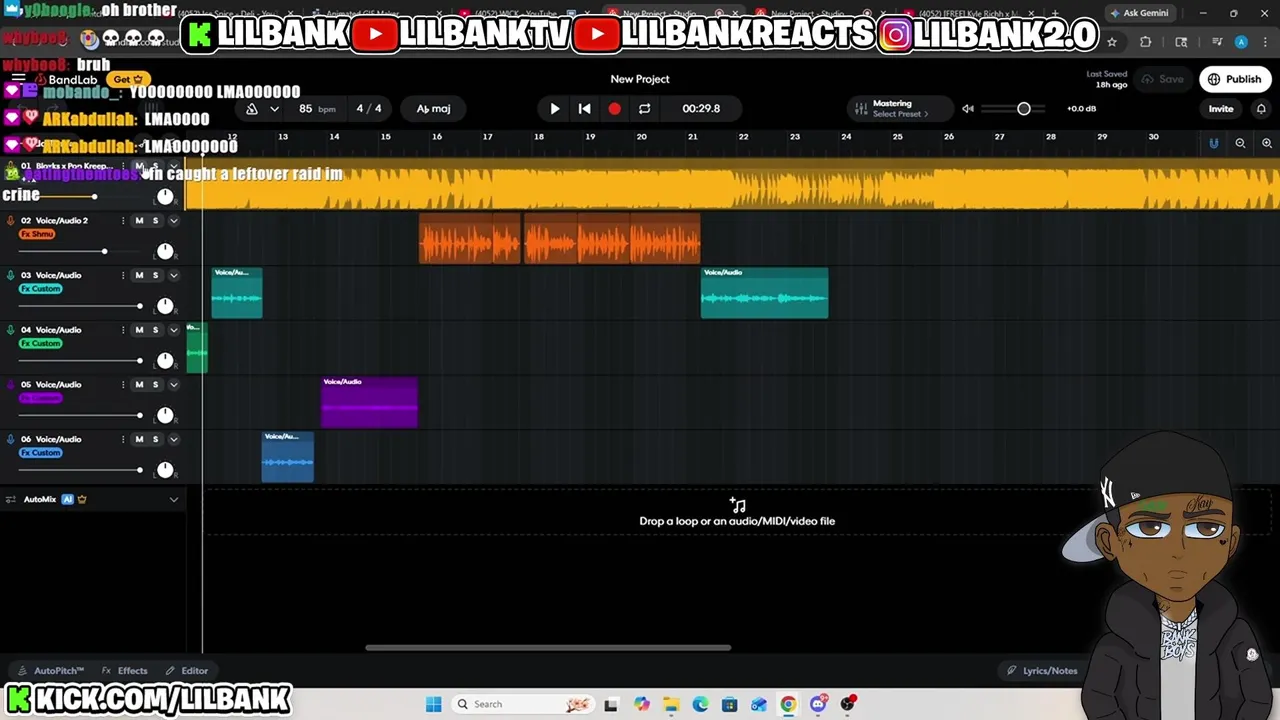Mute track 03 Voice/Audio
The width and height of the screenshot is (1280, 720).
pos(139,275)
